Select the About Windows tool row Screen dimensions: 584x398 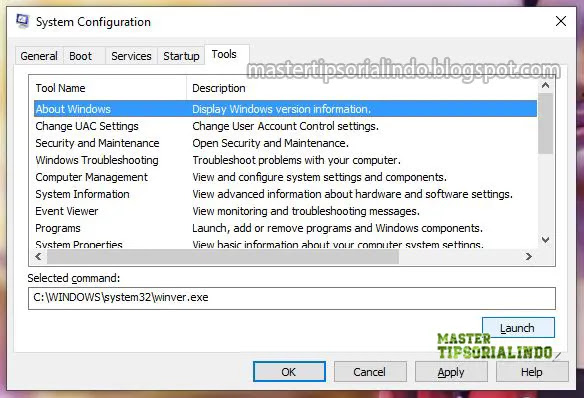[x=285, y=109]
